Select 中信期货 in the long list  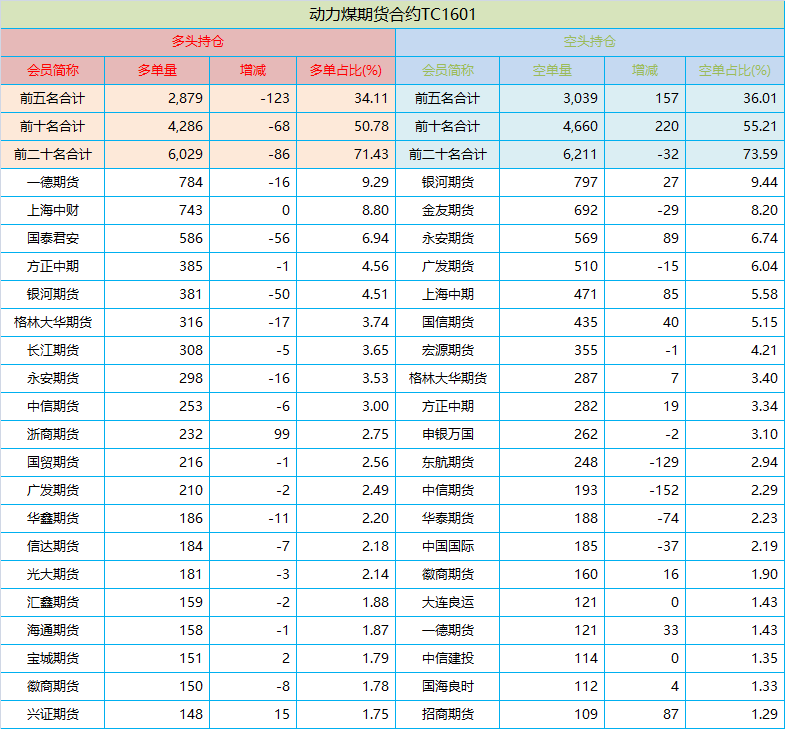coord(53,407)
